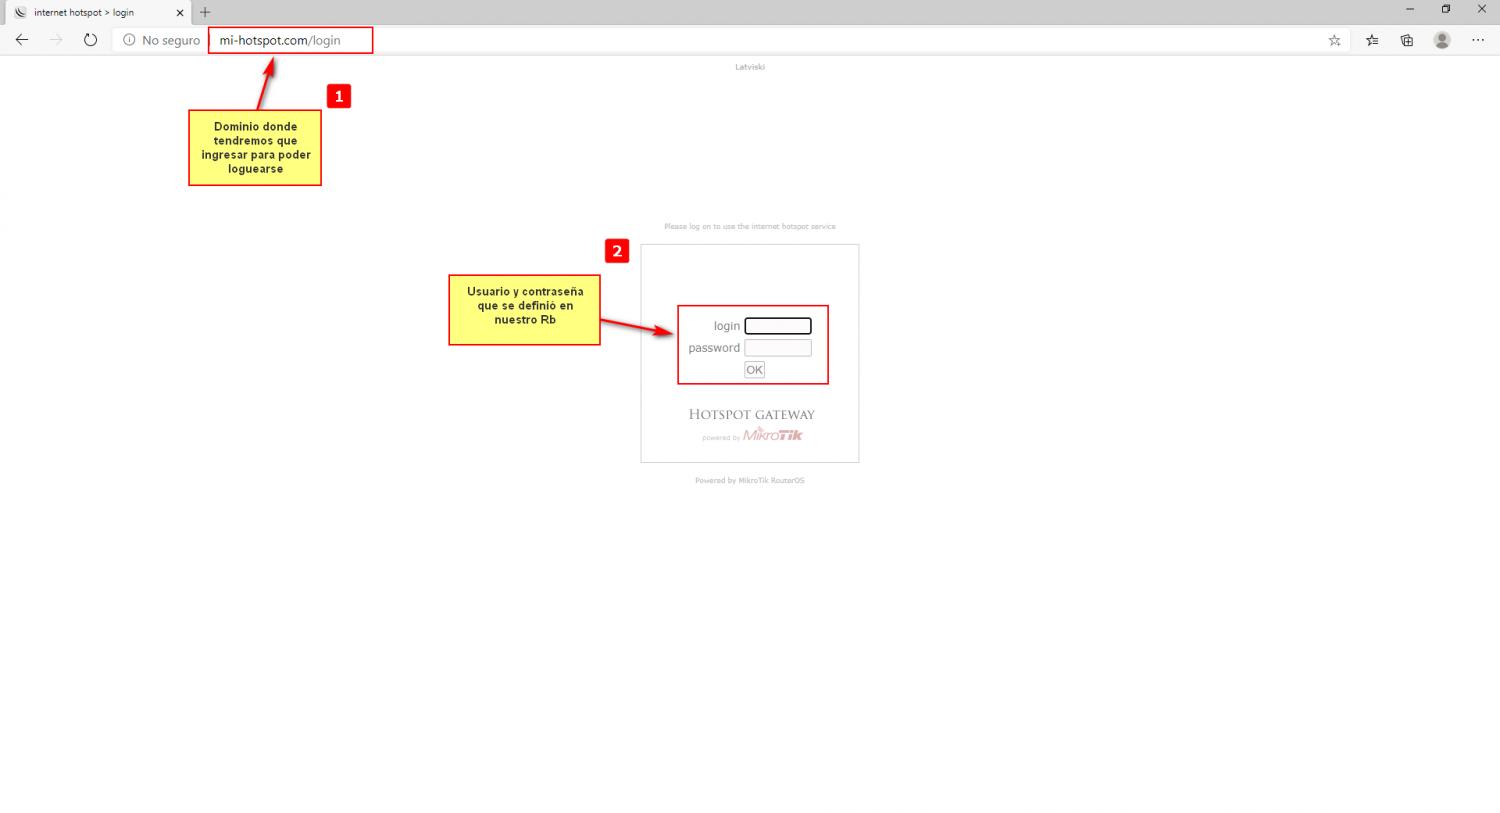Minimize the browser window
Viewport: 1500px width, 813px height.
point(1410,9)
